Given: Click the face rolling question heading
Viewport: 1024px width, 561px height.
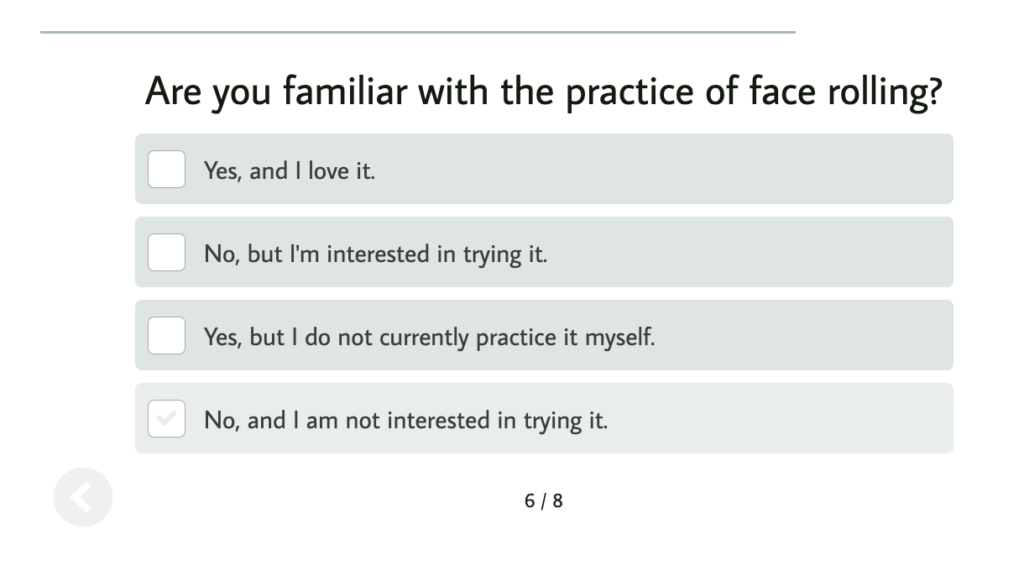Looking at the screenshot, I should tap(544, 91).
